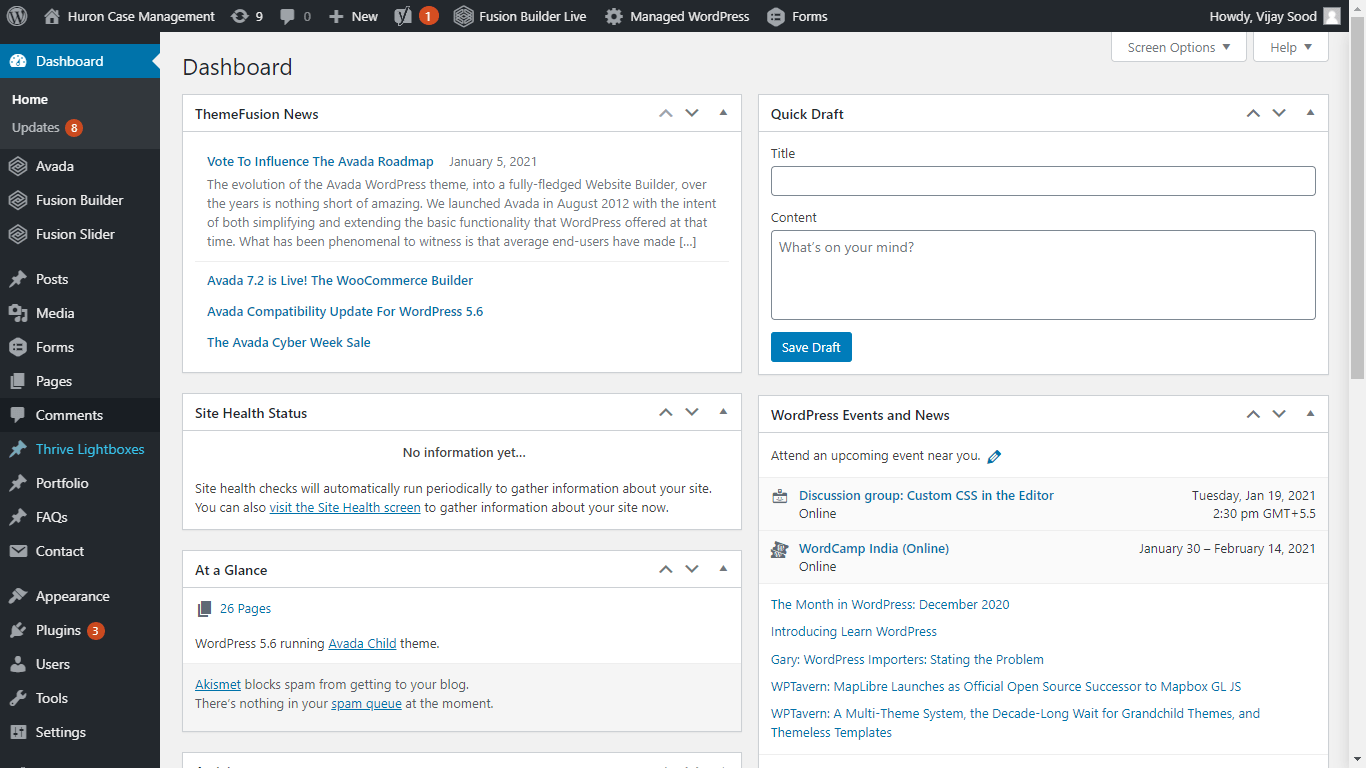
Task: Click the Contact envelope icon
Action: 18,551
